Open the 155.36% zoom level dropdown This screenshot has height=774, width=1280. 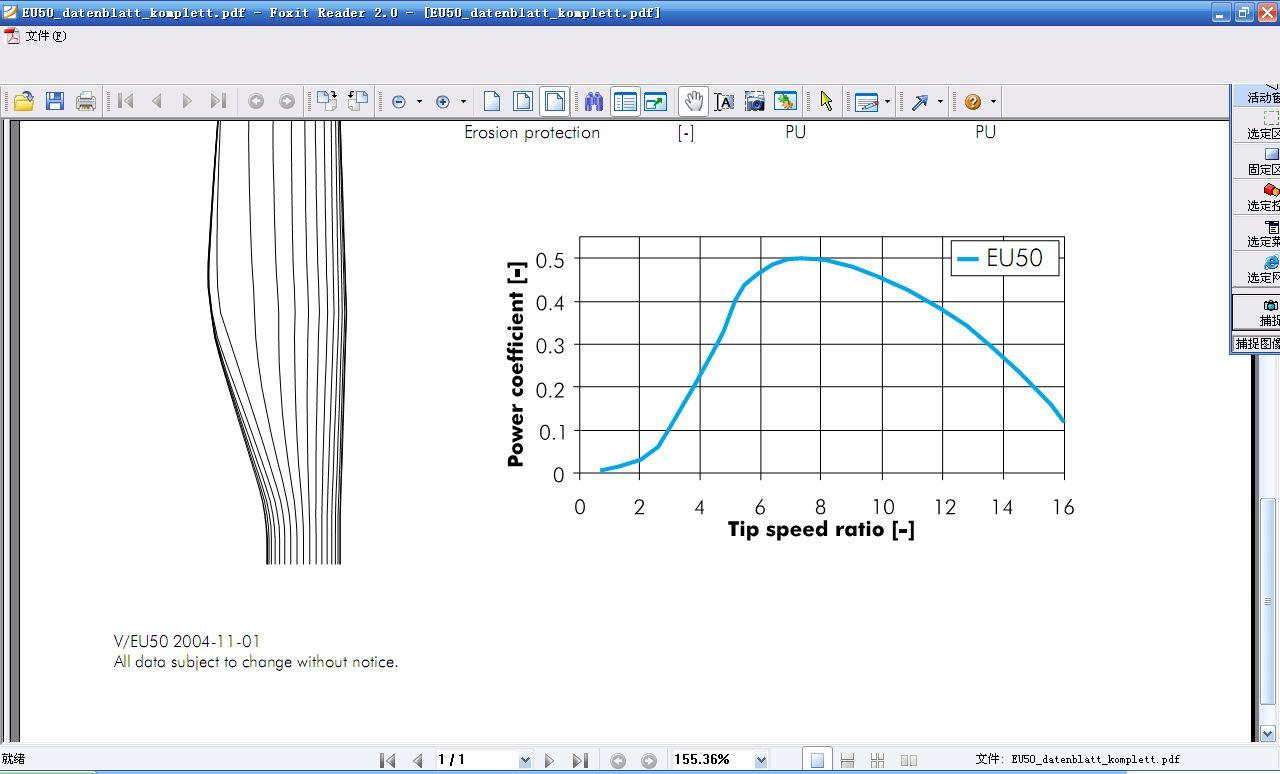click(x=761, y=760)
